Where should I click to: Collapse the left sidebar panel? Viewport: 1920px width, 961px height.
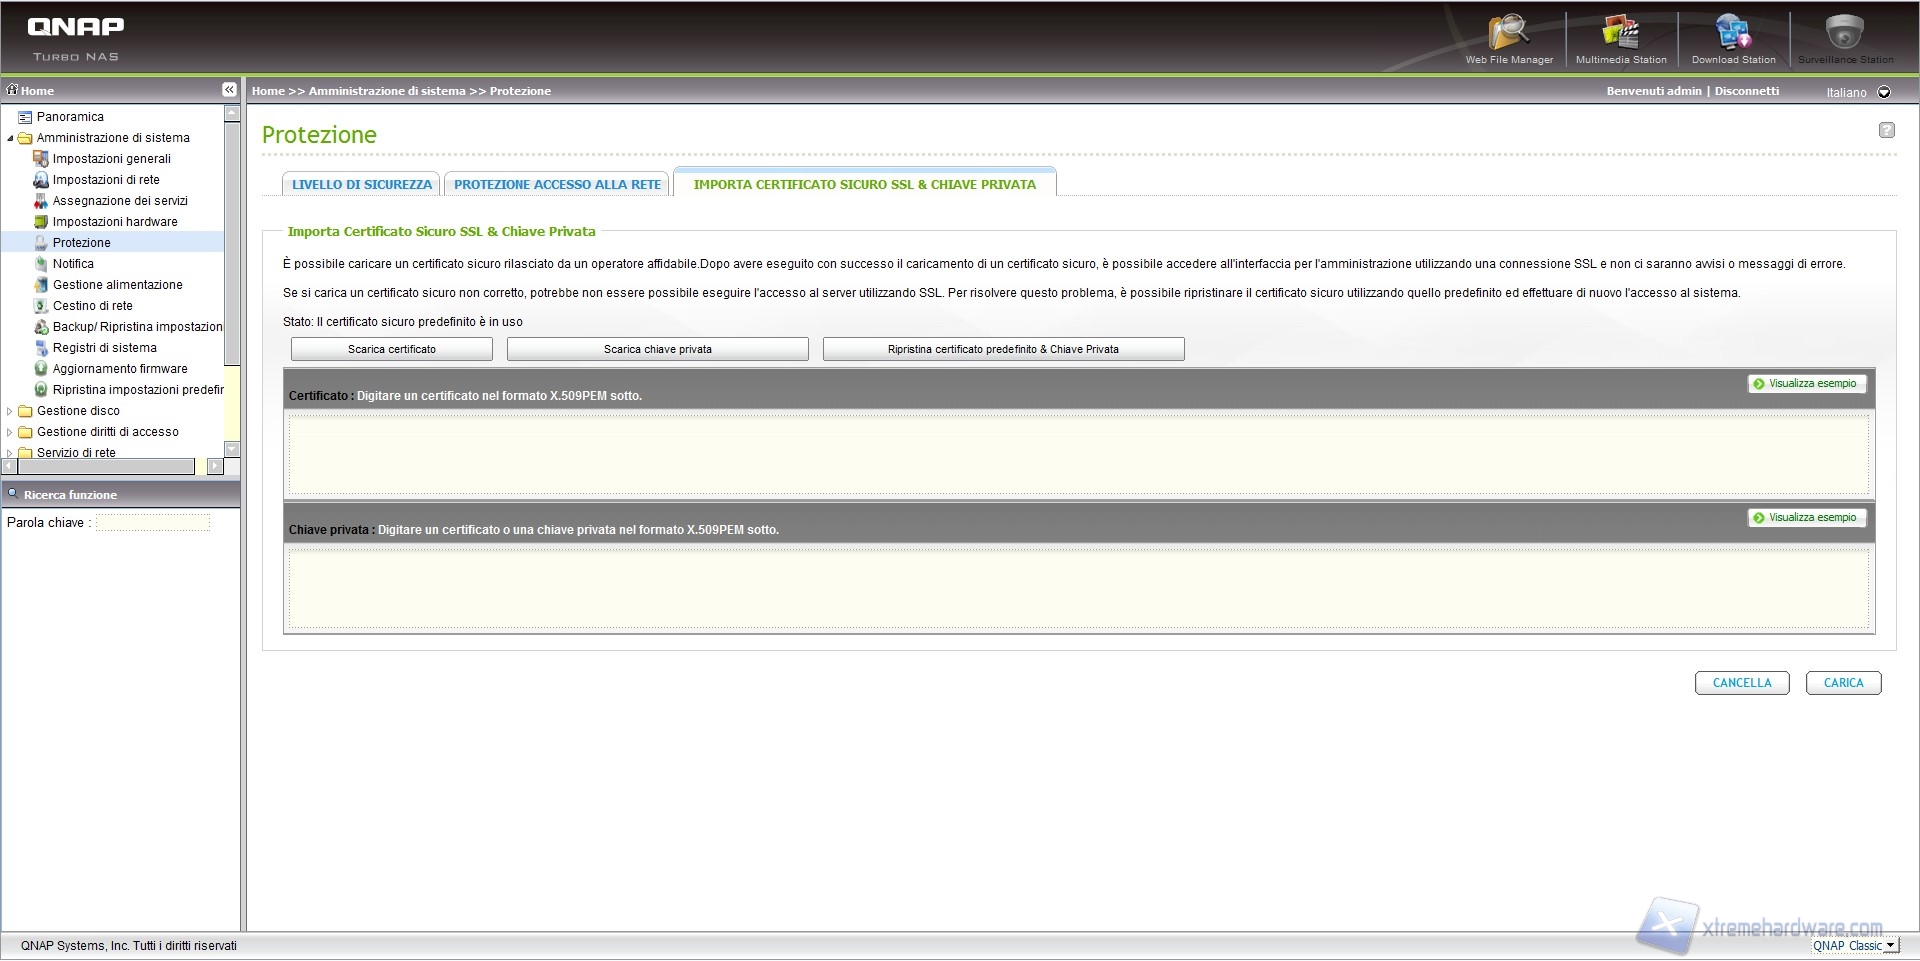click(x=229, y=90)
